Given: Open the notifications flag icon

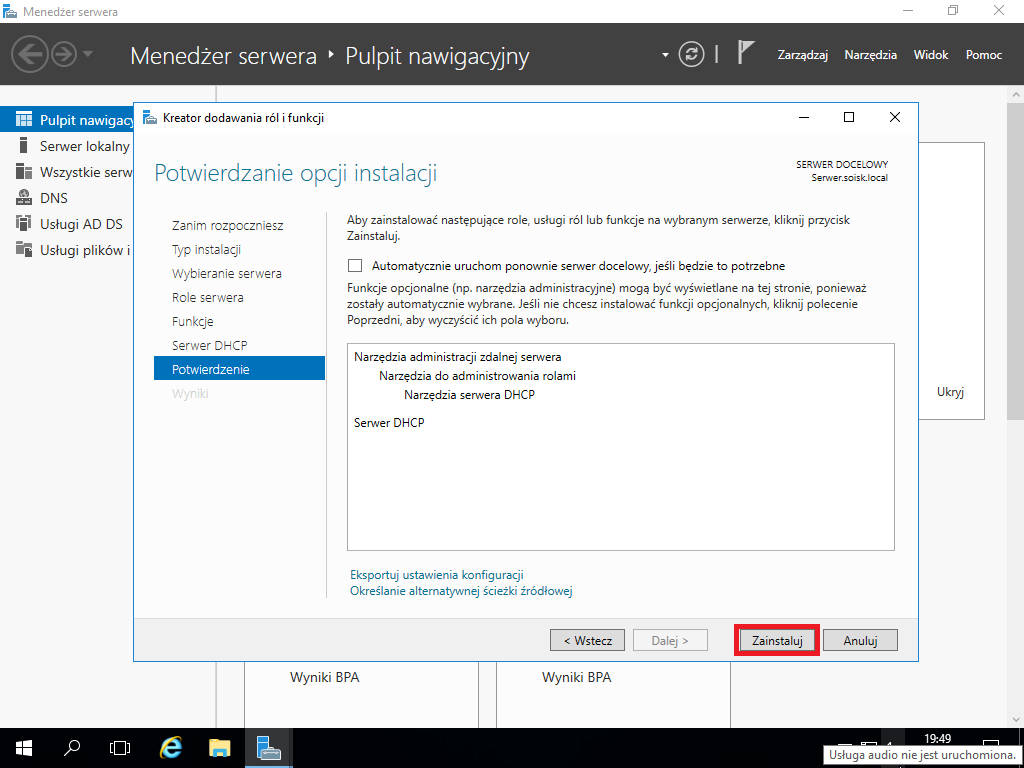Looking at the screenshot, I should click(745, 52).
